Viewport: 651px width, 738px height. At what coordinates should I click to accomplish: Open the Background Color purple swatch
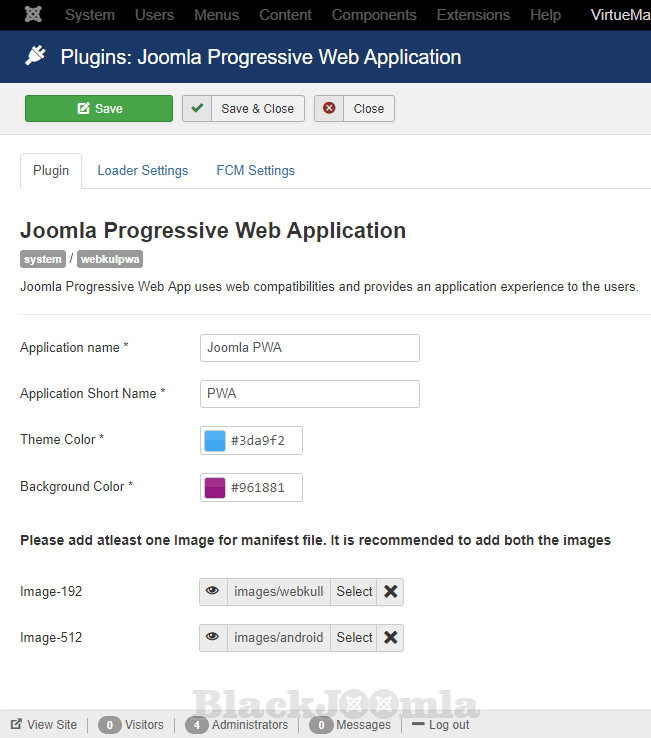click(215, 488)
